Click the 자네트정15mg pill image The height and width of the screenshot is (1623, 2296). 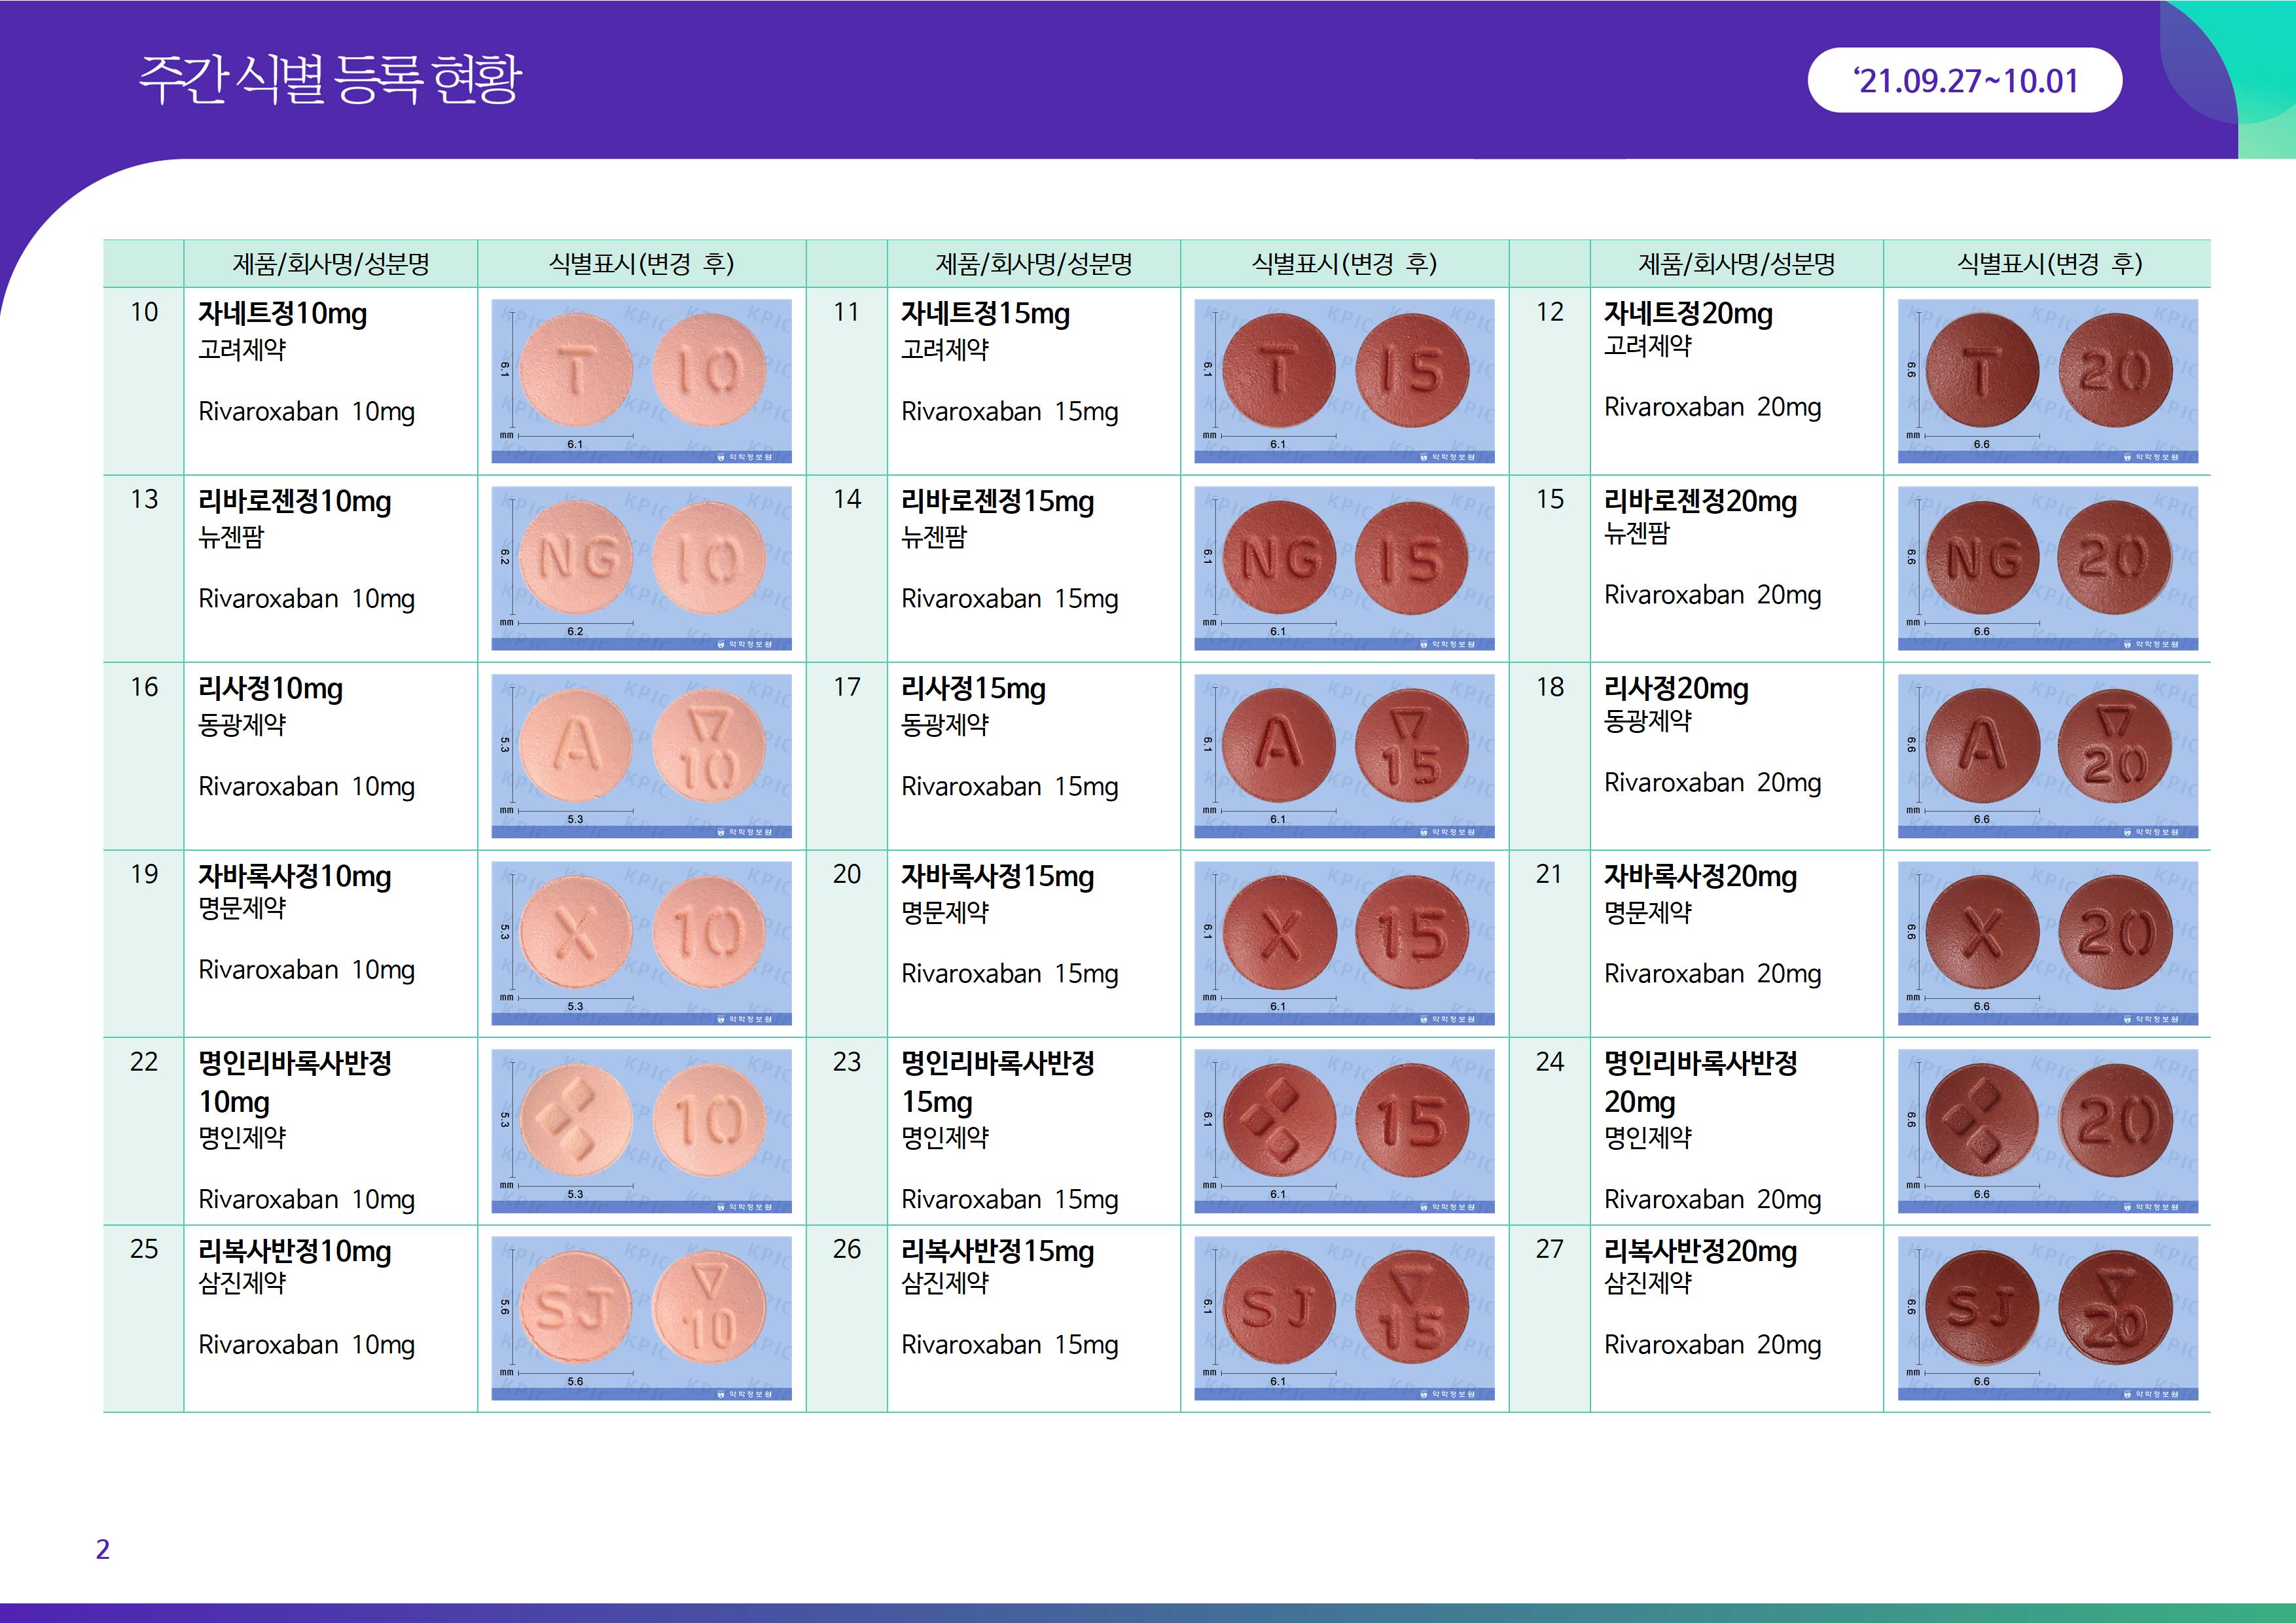tap(1344, 381)
